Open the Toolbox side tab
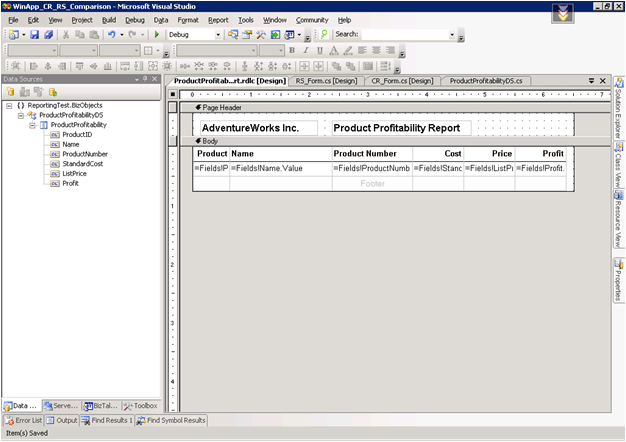Viewport: 626px width, 442px height. [x=141, y=406]
